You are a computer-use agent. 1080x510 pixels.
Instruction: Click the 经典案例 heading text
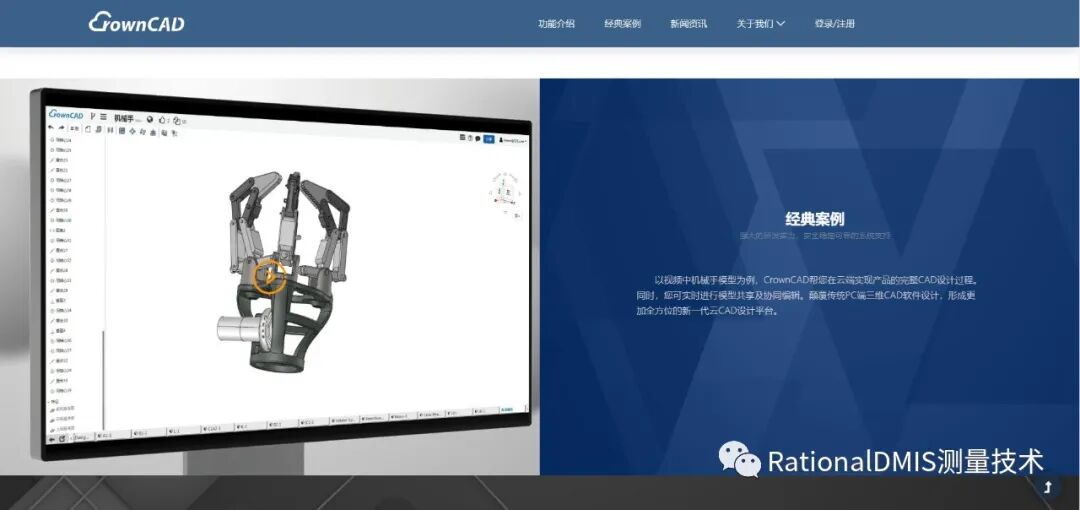point(815,219)
